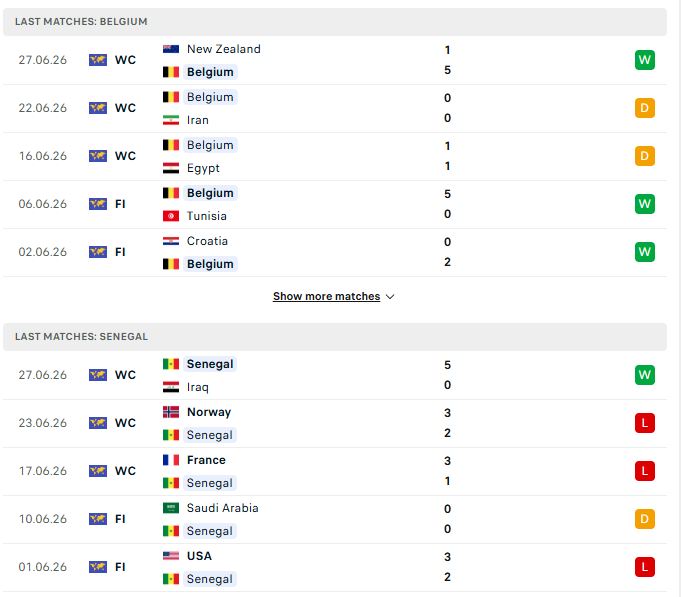This screenshot has width=681, height=597.
Task: Click the Iraq team name
Action: point(198,387)
